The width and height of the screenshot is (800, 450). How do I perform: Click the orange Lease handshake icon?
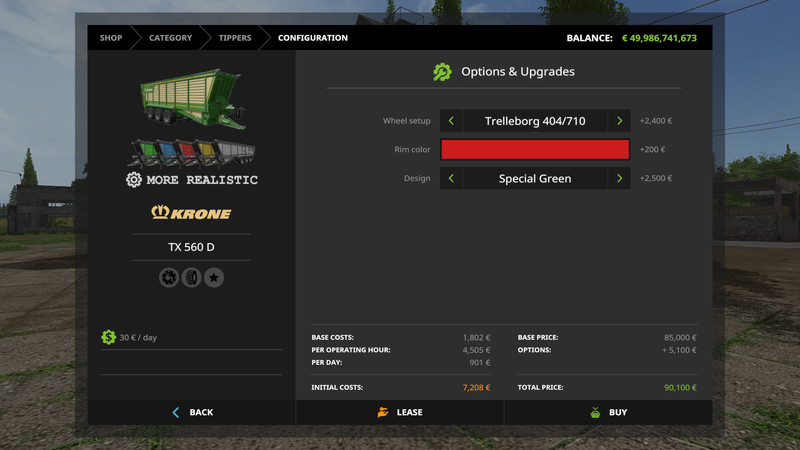(382, 412)
